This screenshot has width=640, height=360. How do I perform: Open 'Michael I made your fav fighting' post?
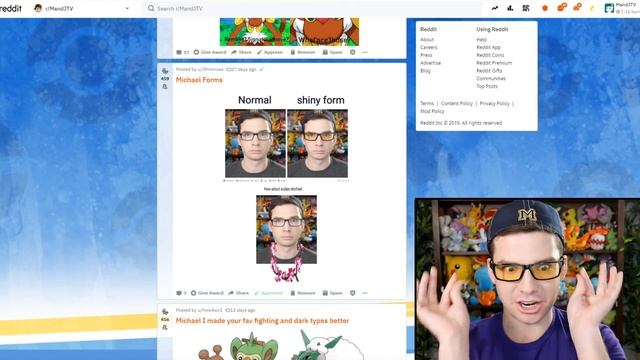pos(262,321)
